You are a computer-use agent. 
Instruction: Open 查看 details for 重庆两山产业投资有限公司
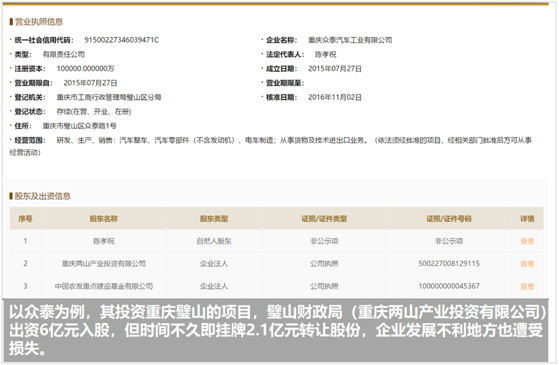click(527, 264)
